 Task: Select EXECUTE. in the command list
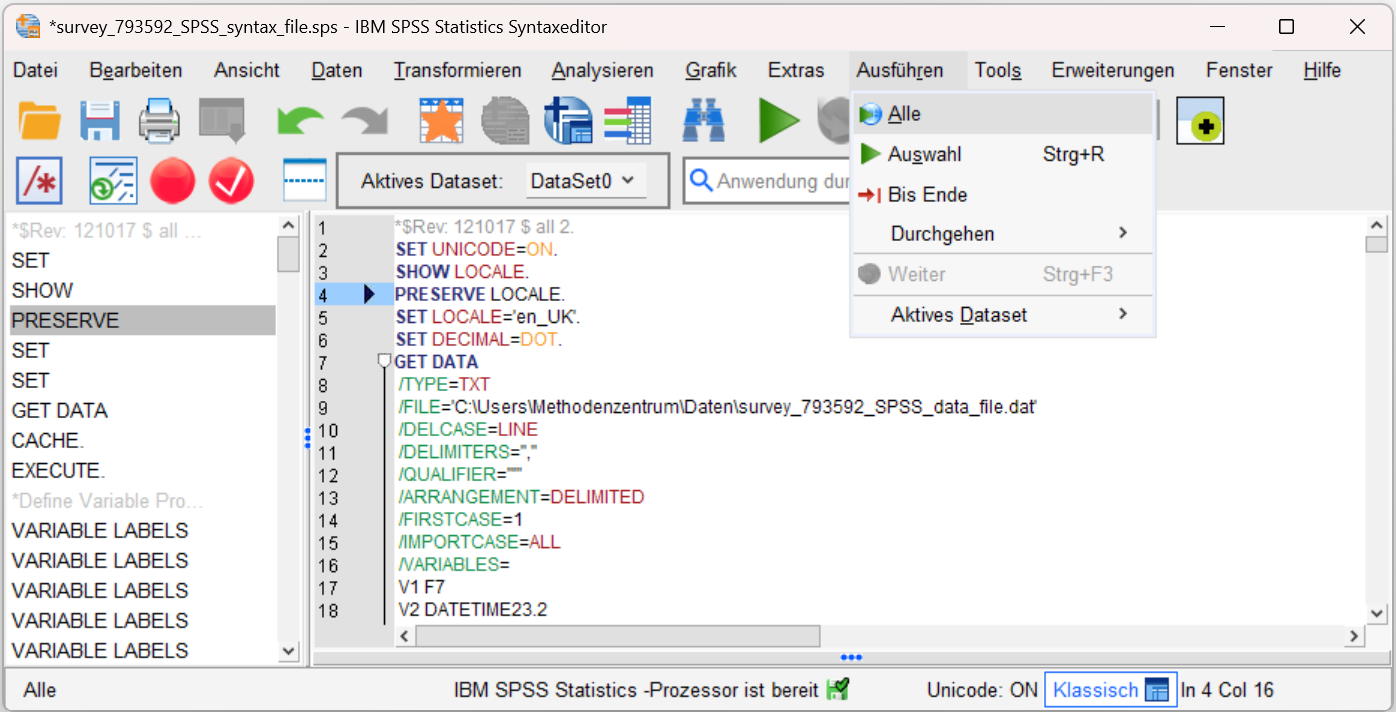(x=58, y=471)
